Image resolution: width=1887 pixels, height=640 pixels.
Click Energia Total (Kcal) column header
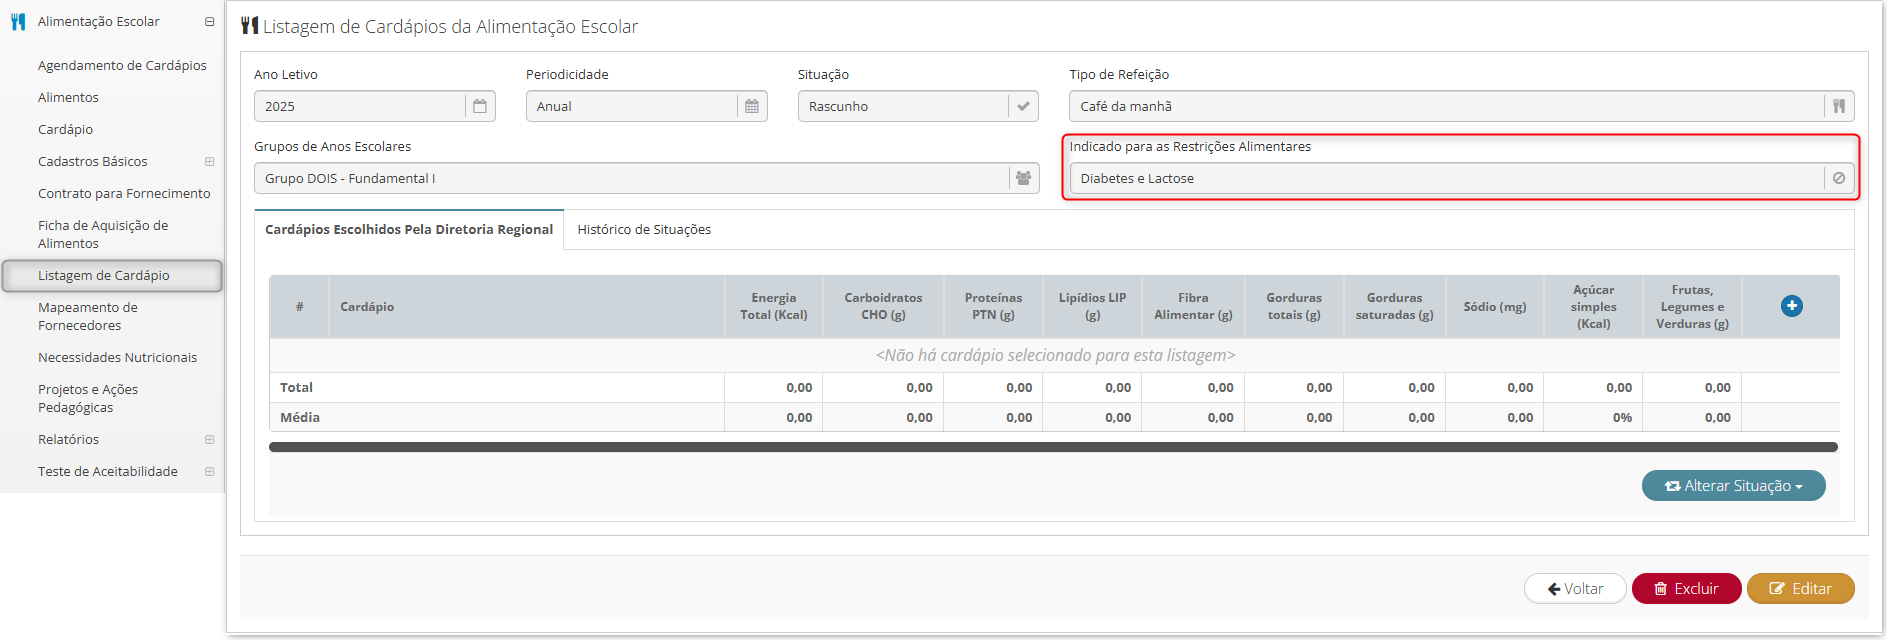click(774, 306)
